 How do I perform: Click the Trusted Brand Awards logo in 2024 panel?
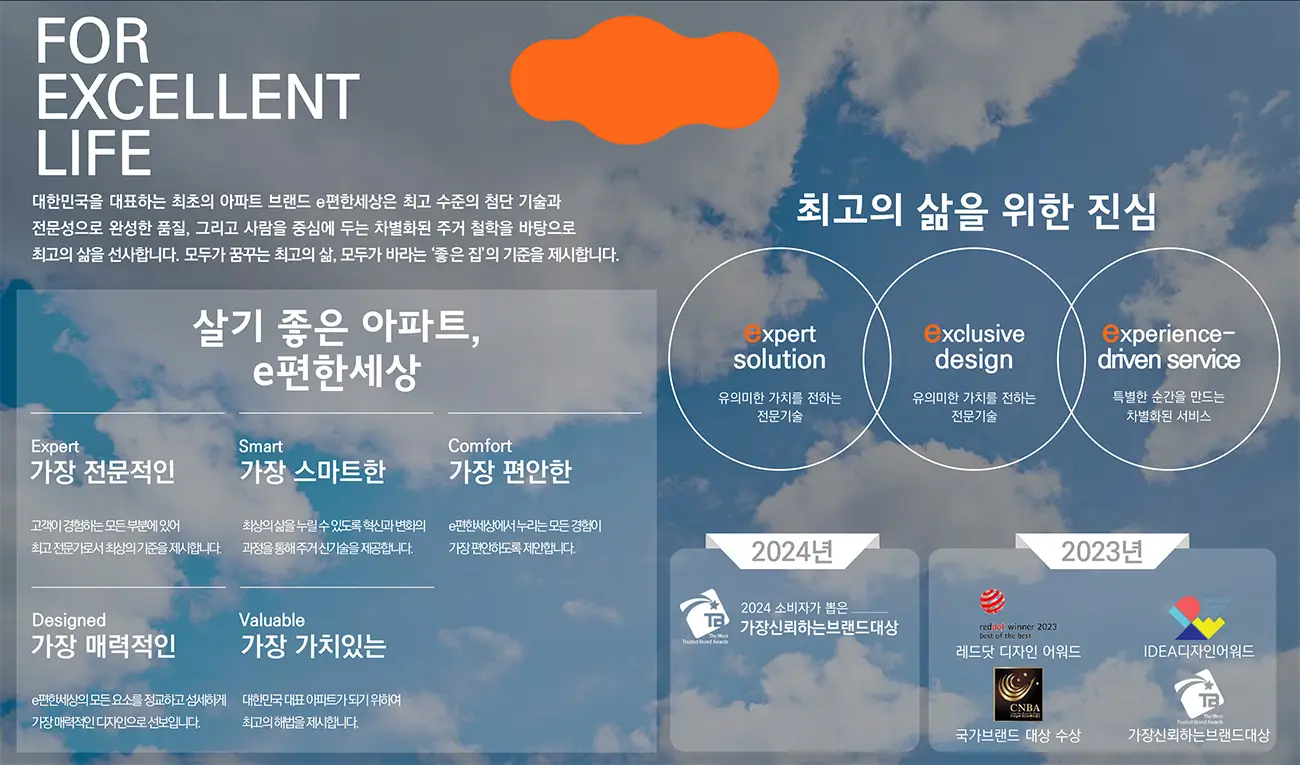tap(705, 616)
